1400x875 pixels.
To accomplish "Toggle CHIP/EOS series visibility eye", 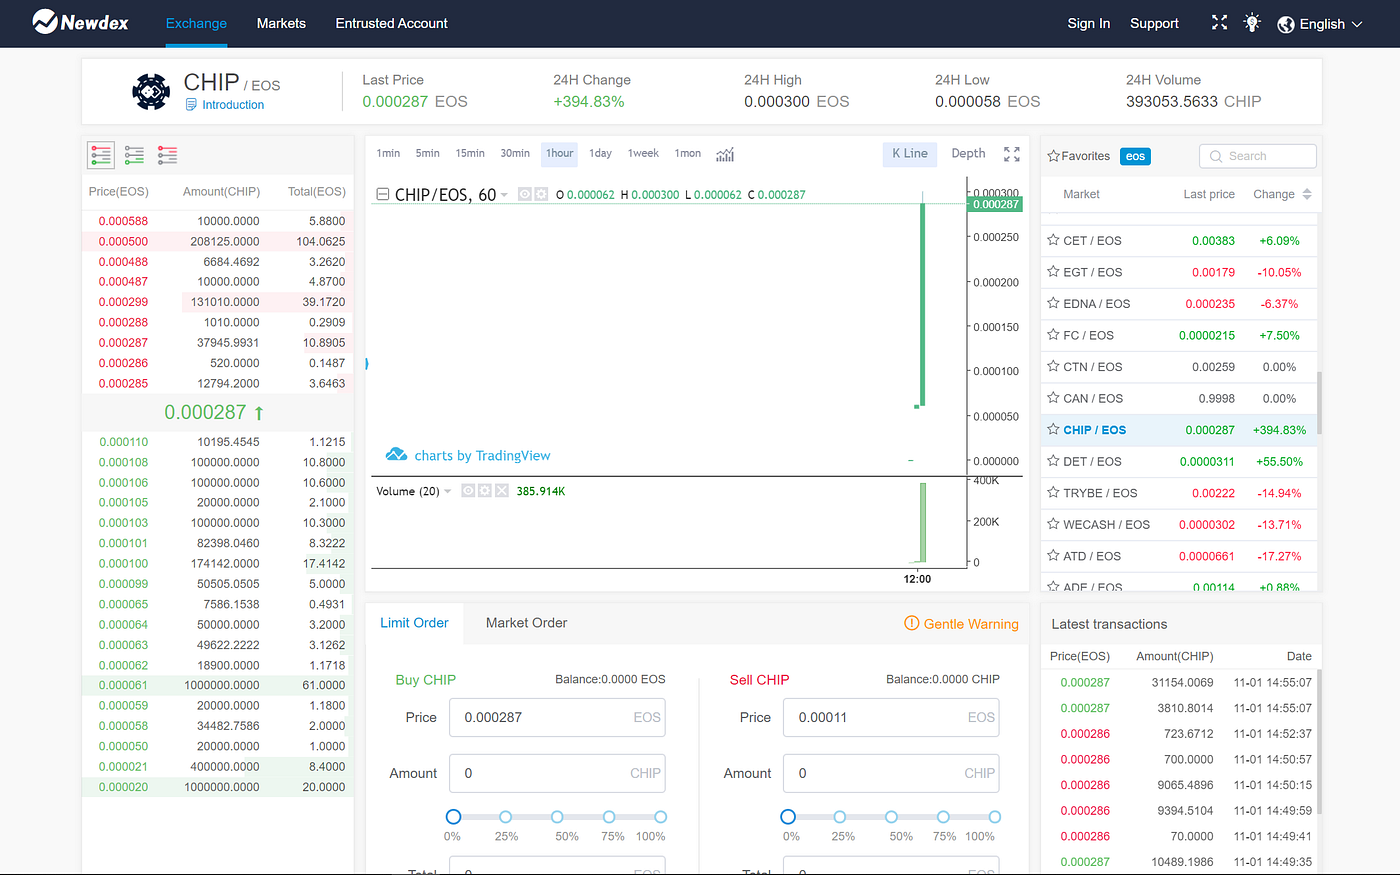I will coord(525,194).
